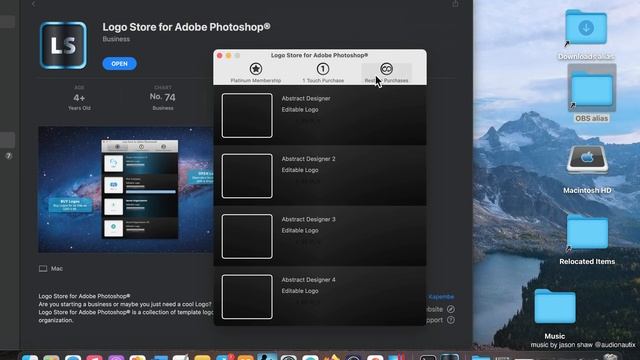
Task: Click the Mac platform label icon
Action: [43, 269]
